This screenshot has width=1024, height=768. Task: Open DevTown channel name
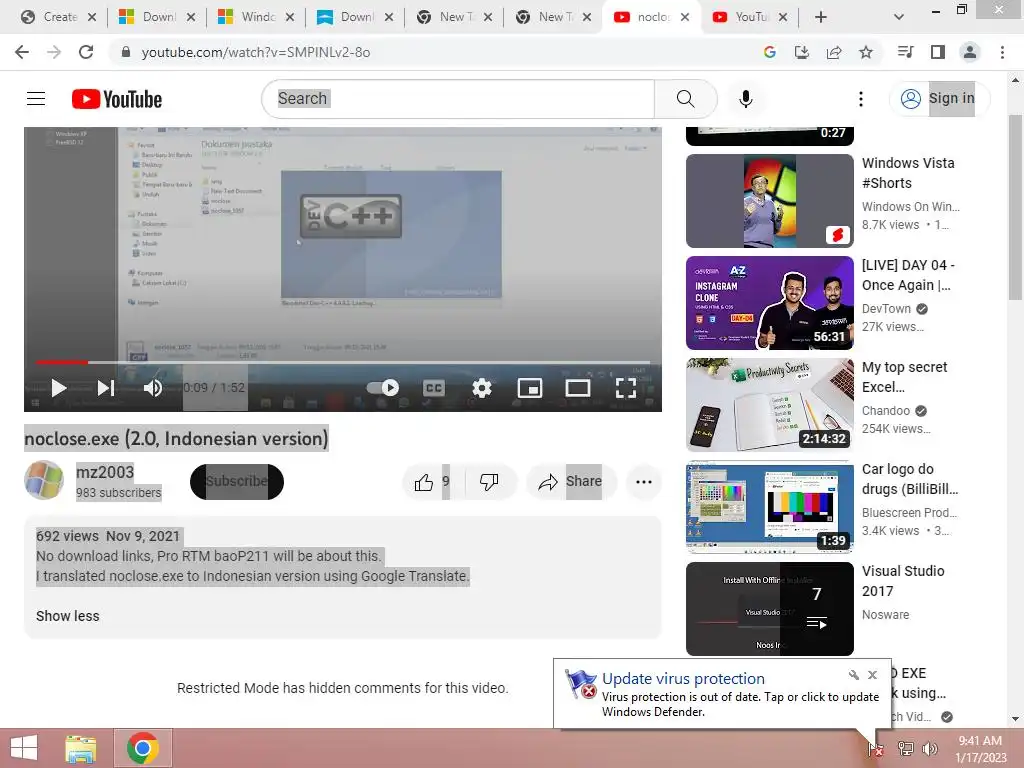click(886, 308)
